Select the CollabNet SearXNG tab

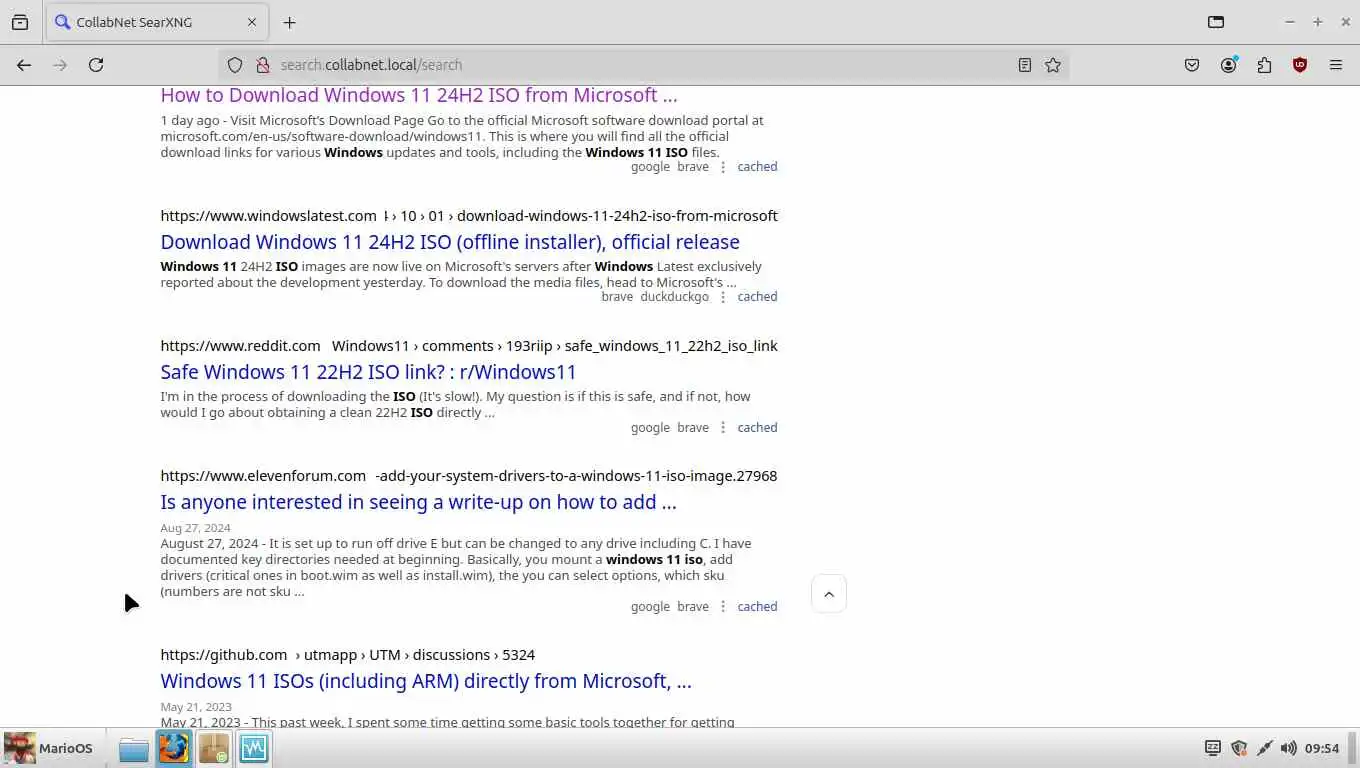pos(157,22)
